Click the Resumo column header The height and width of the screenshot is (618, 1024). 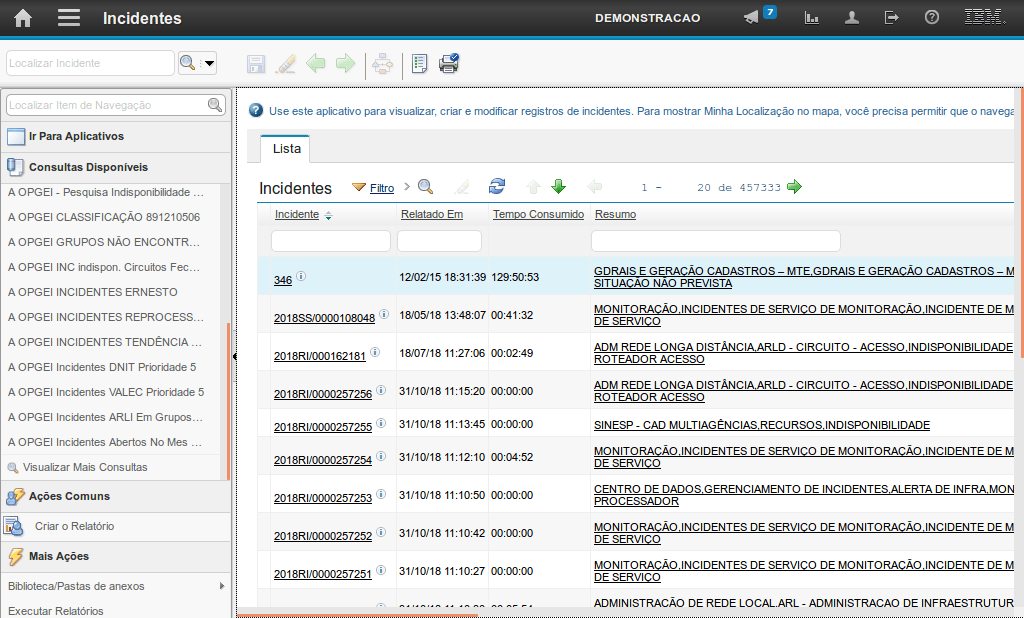(x=615, y=214)
